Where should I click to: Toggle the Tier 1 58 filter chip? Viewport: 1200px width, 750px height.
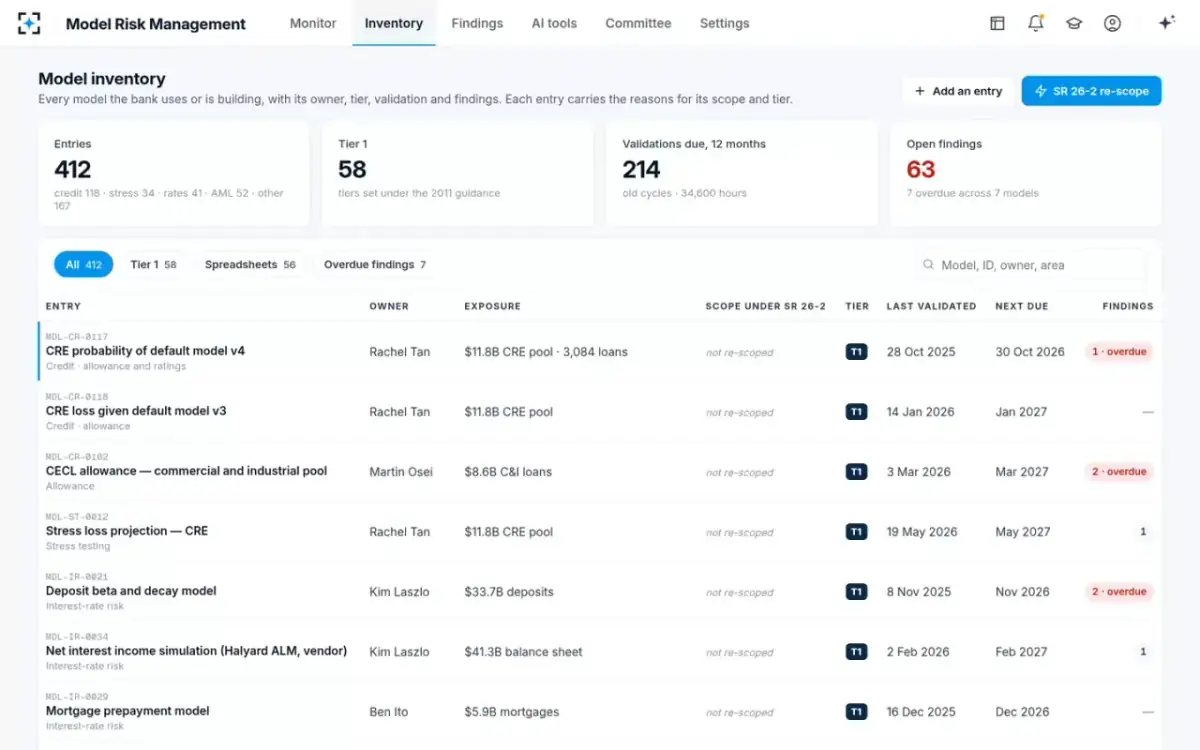pos(153,265)
